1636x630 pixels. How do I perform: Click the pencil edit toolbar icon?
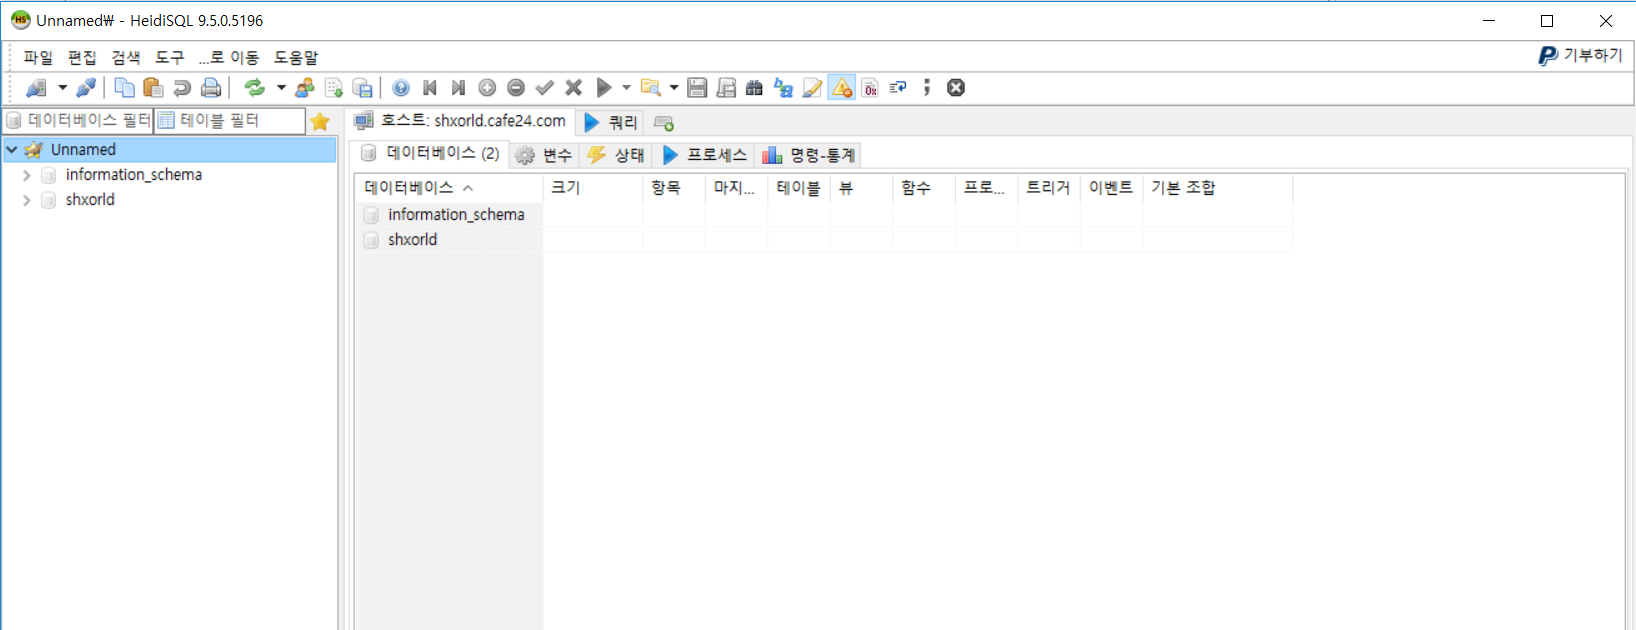click(813, 88)
